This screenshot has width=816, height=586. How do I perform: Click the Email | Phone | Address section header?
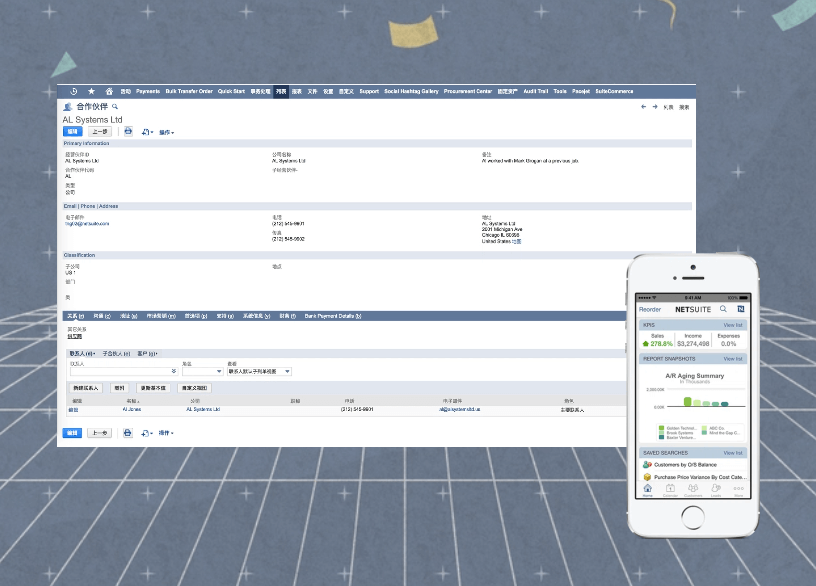point(377,206)
